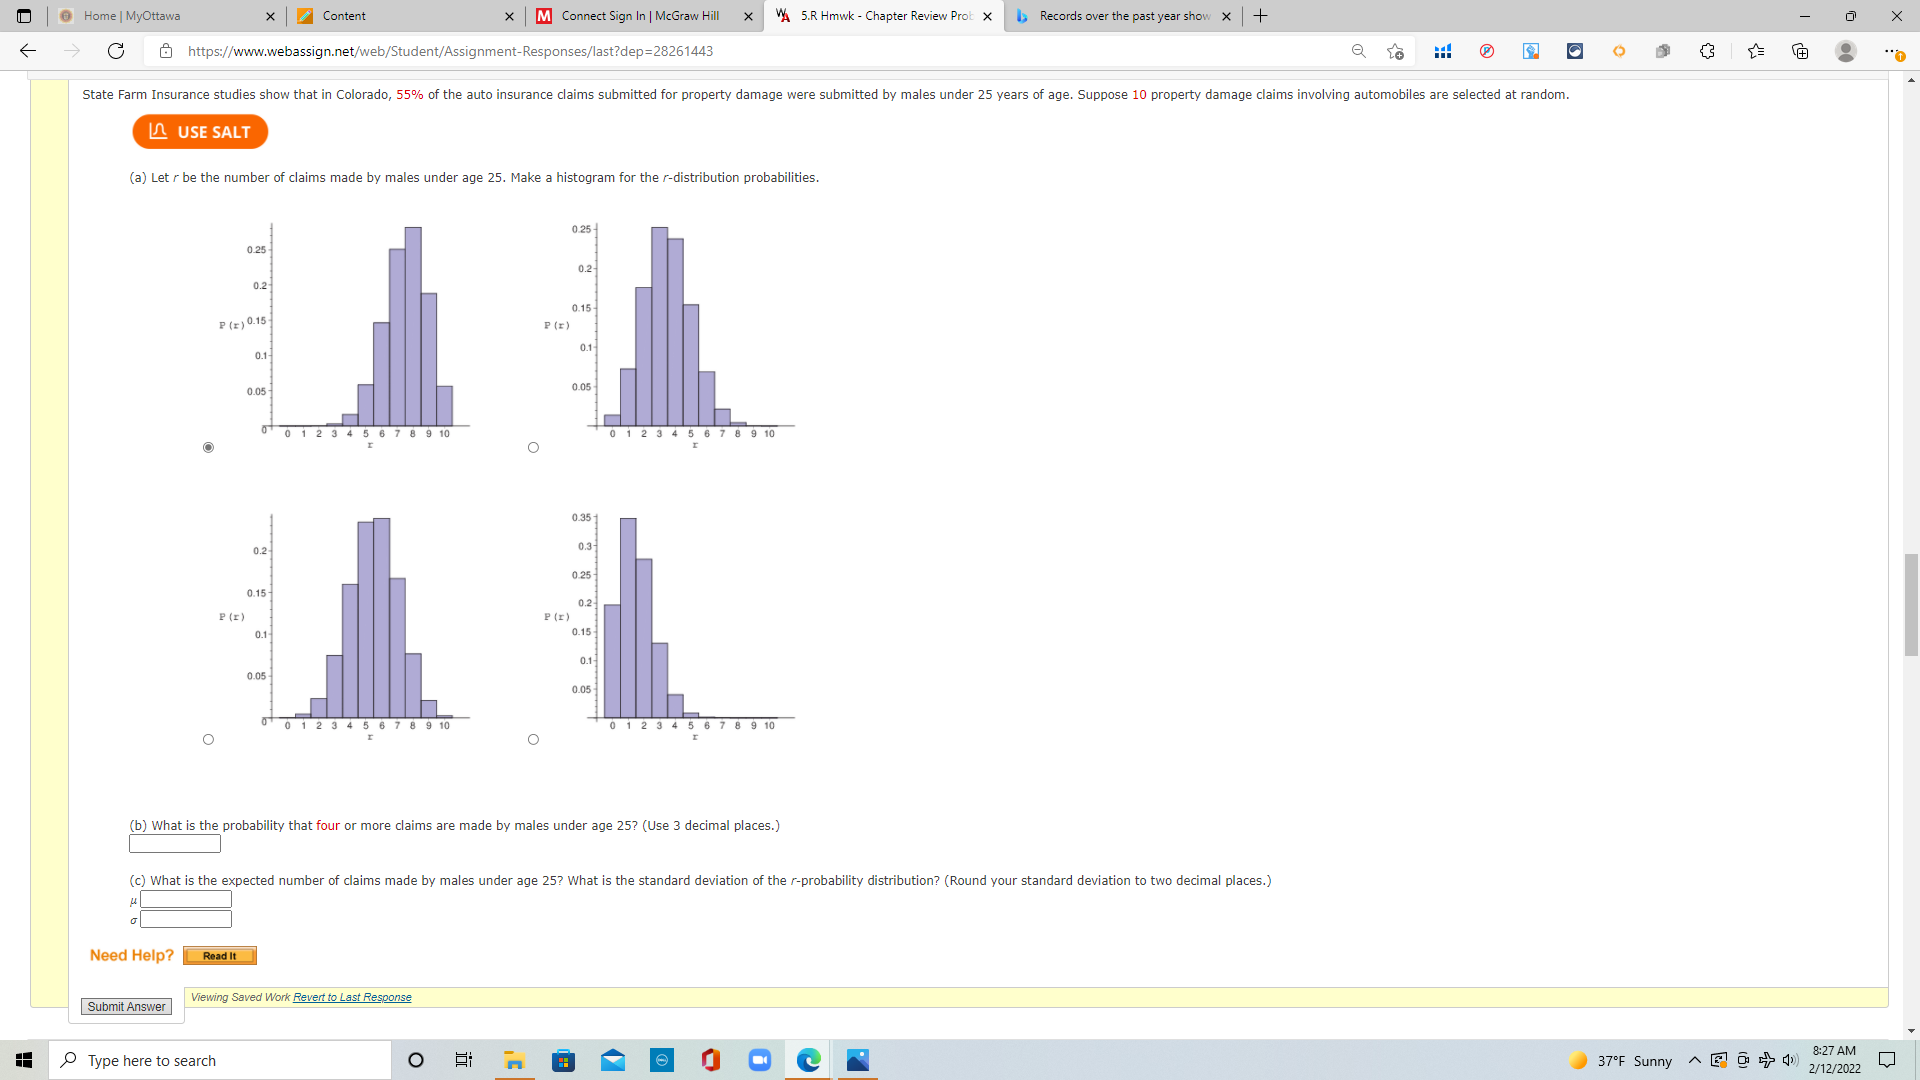Open the Collections icon in toolbar
This screenshot has width=1920, height=1080.
1800,51
